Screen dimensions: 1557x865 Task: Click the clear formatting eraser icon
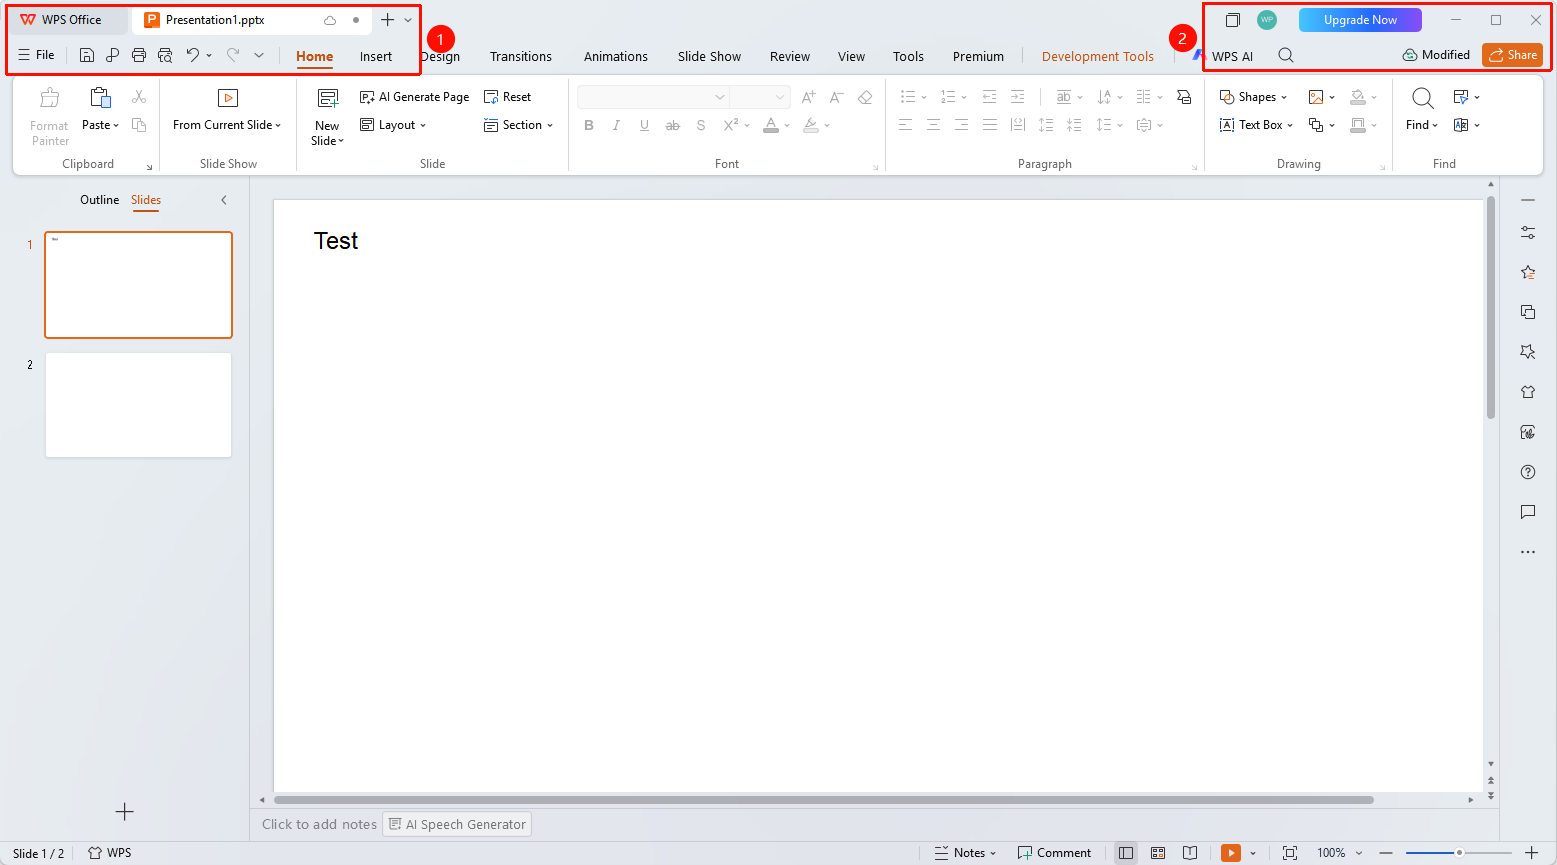[865, 97]
